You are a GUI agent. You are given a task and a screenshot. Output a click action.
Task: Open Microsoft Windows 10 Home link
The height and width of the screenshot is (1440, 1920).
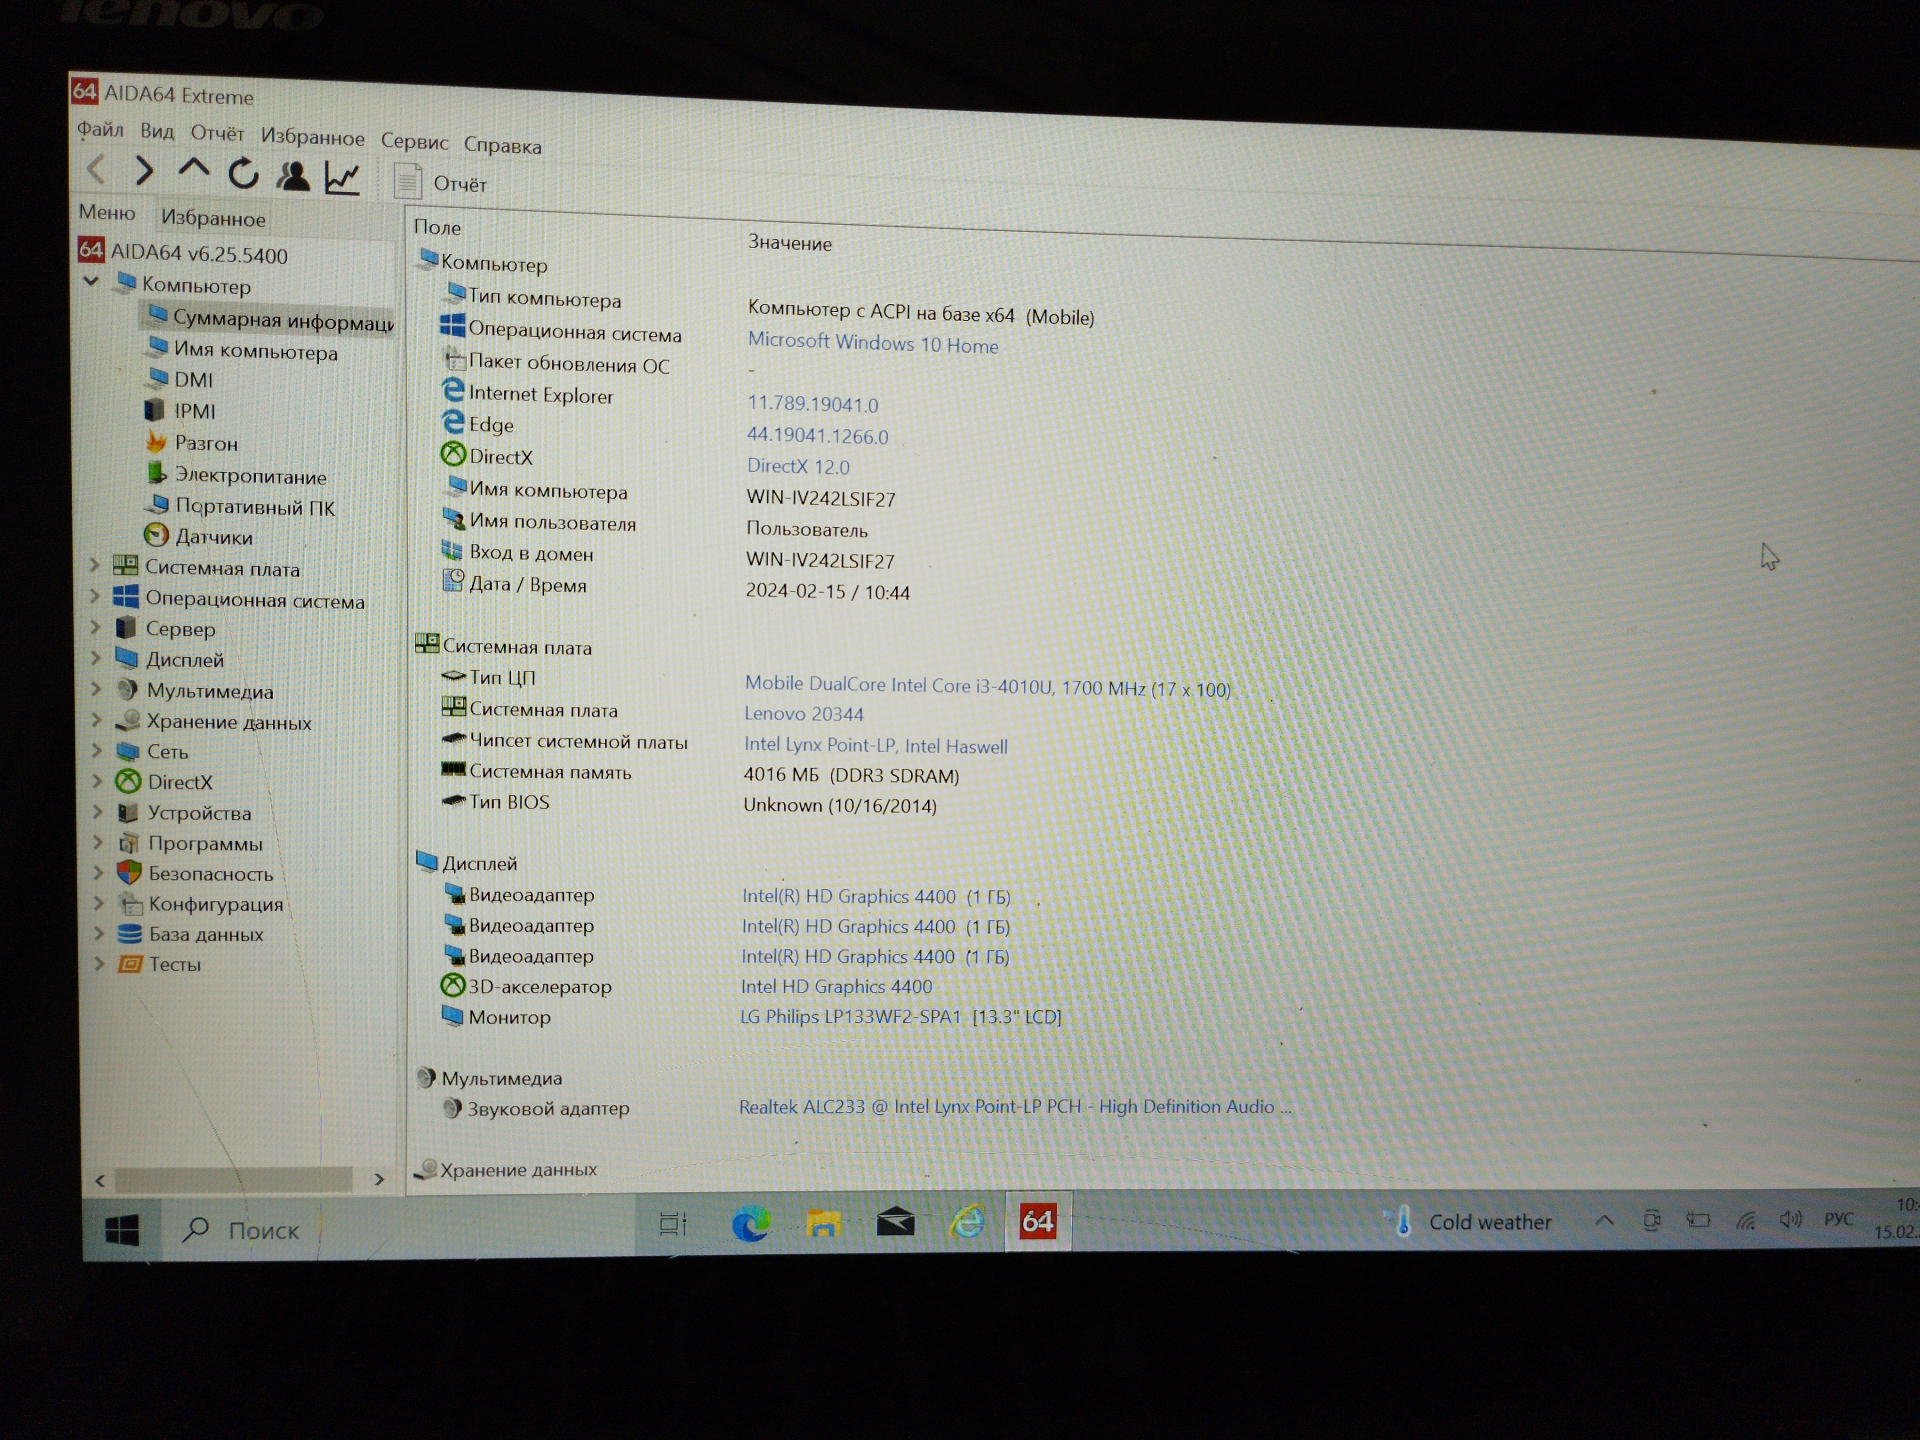(x=873, y=342)
